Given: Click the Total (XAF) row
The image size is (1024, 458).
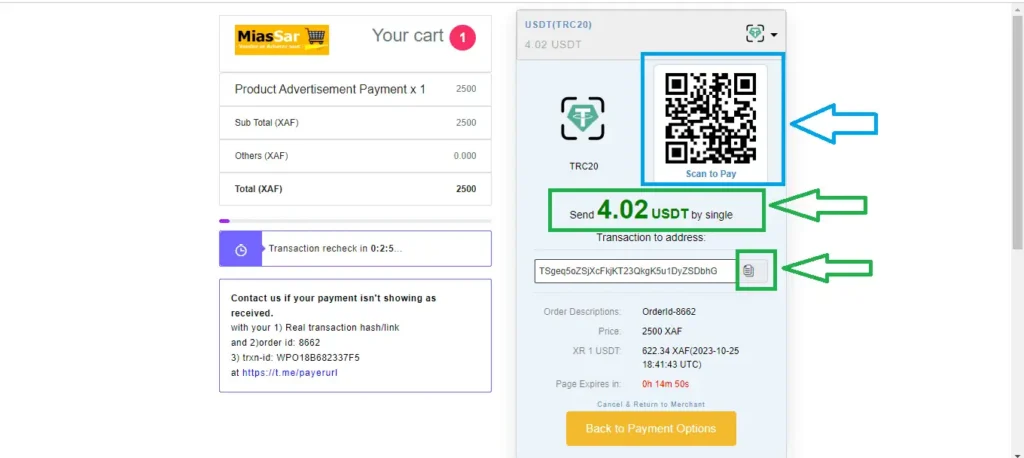Looking at the screenshot, I should click(x=354, y=189).
